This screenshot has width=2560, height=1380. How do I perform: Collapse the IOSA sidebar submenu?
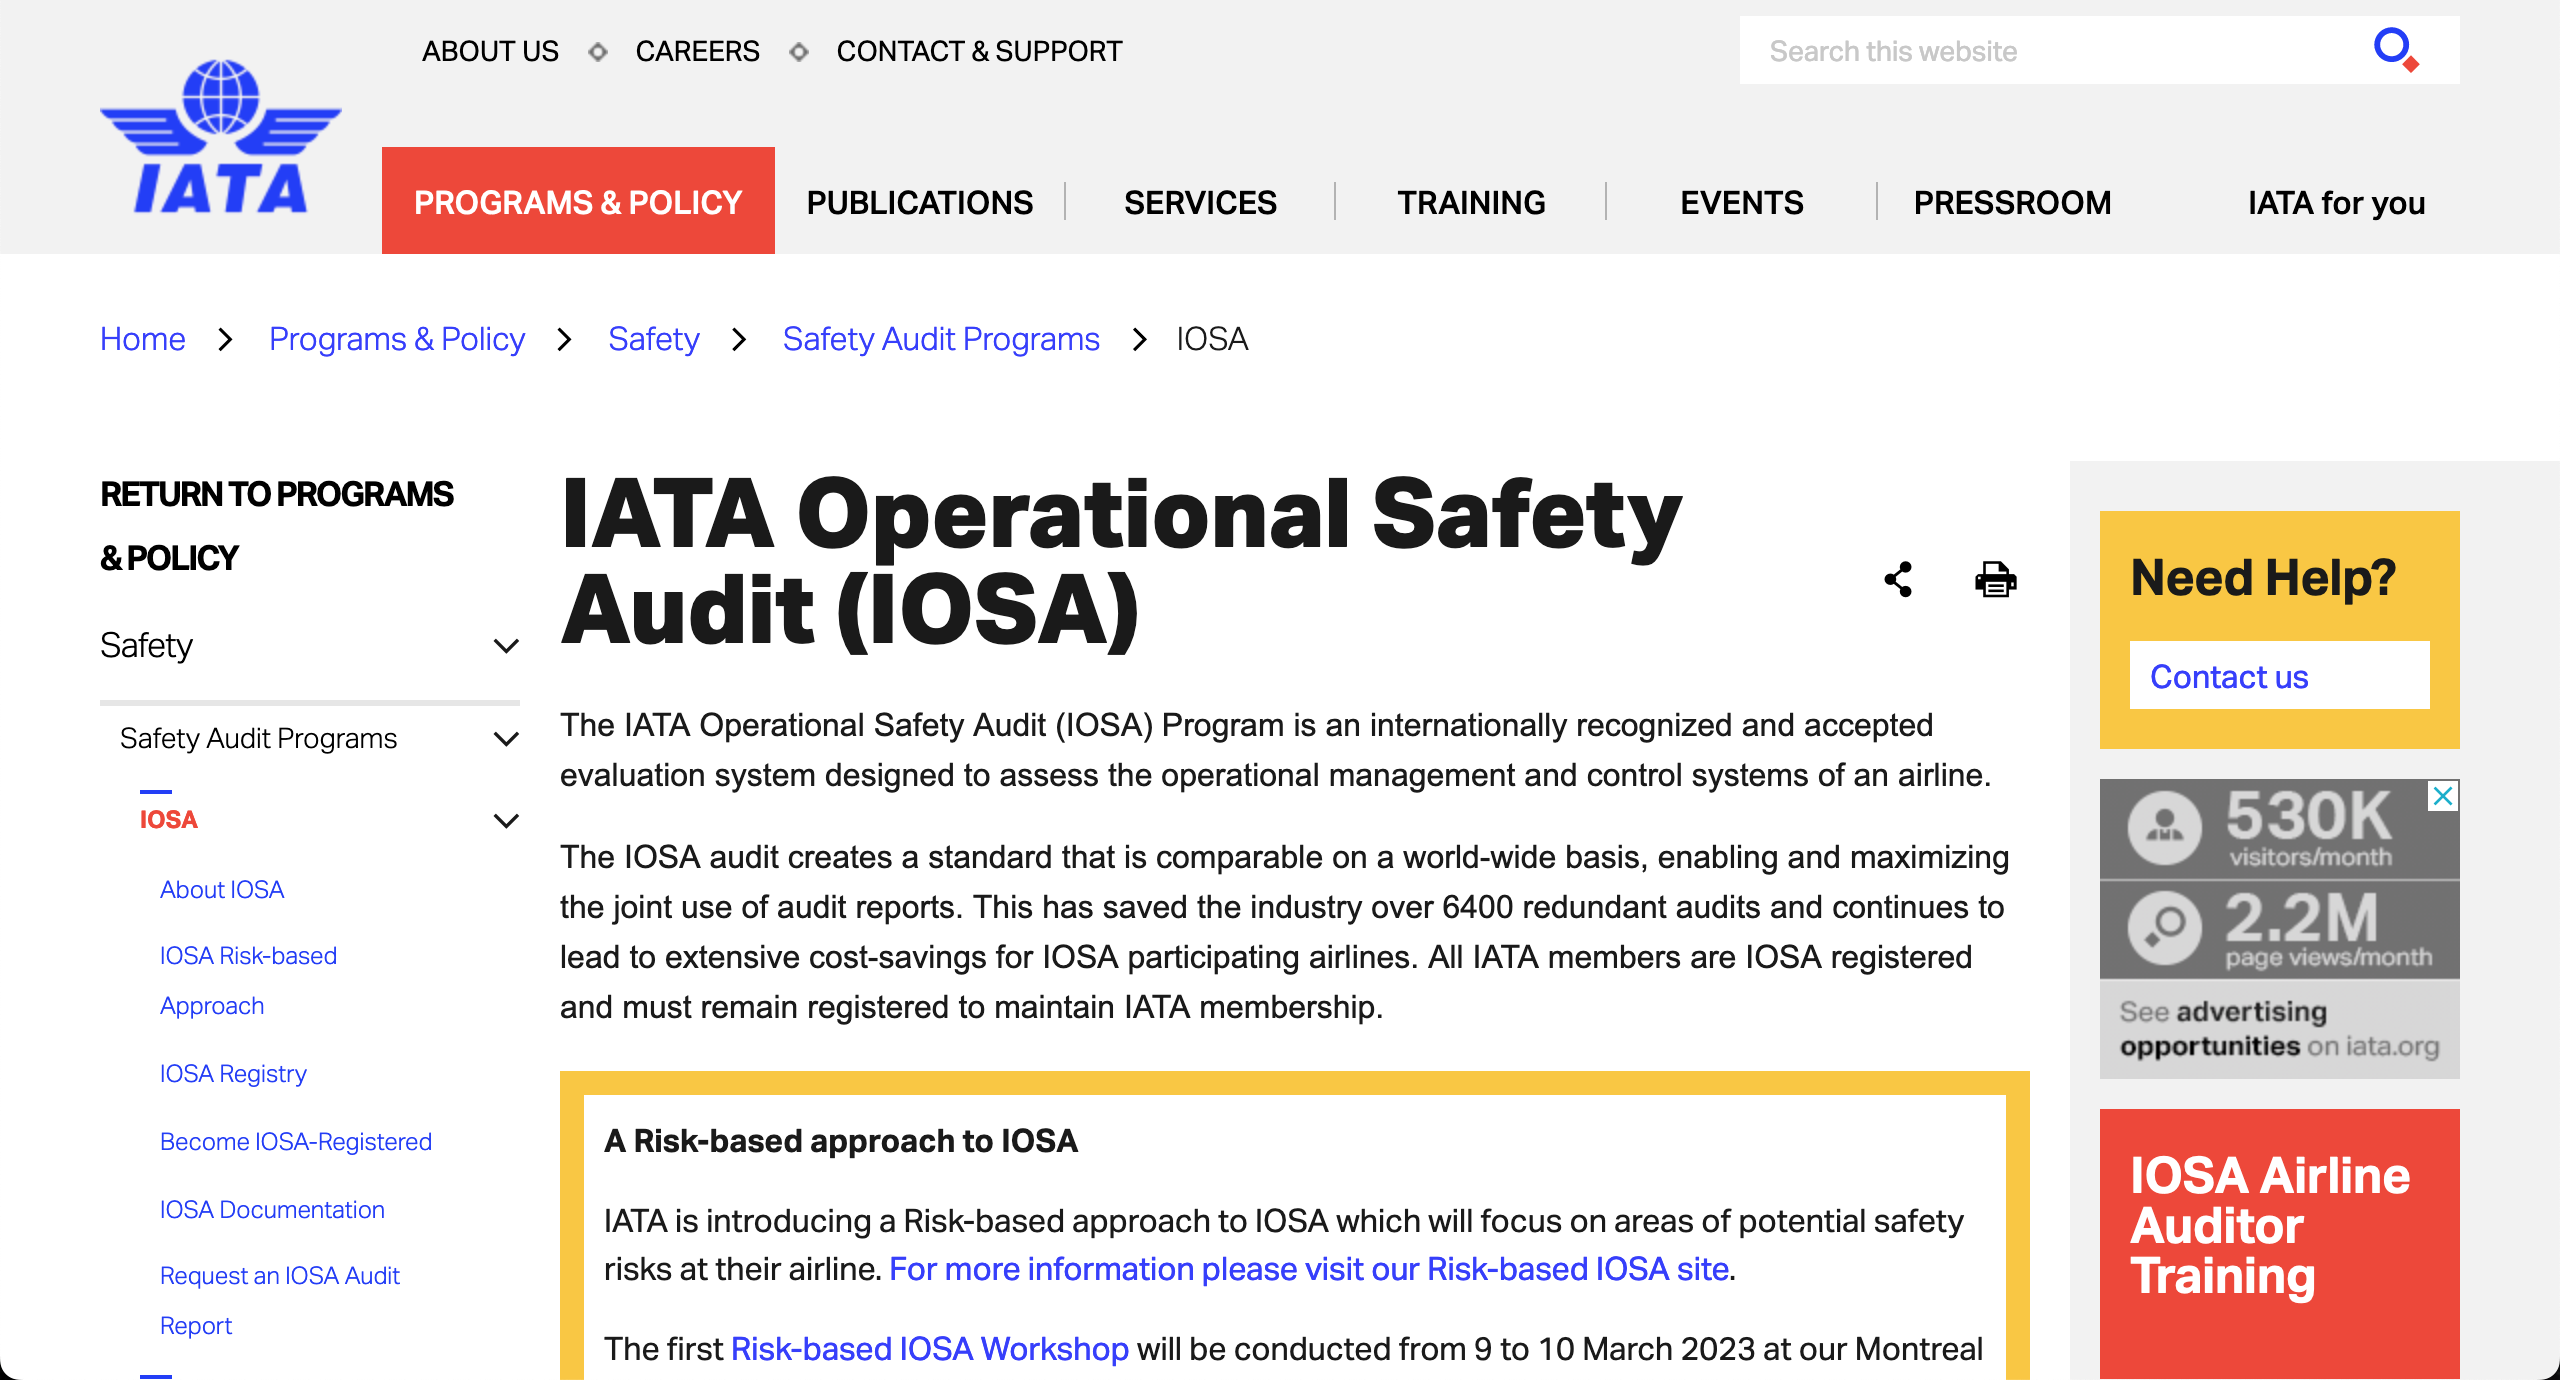507,821
